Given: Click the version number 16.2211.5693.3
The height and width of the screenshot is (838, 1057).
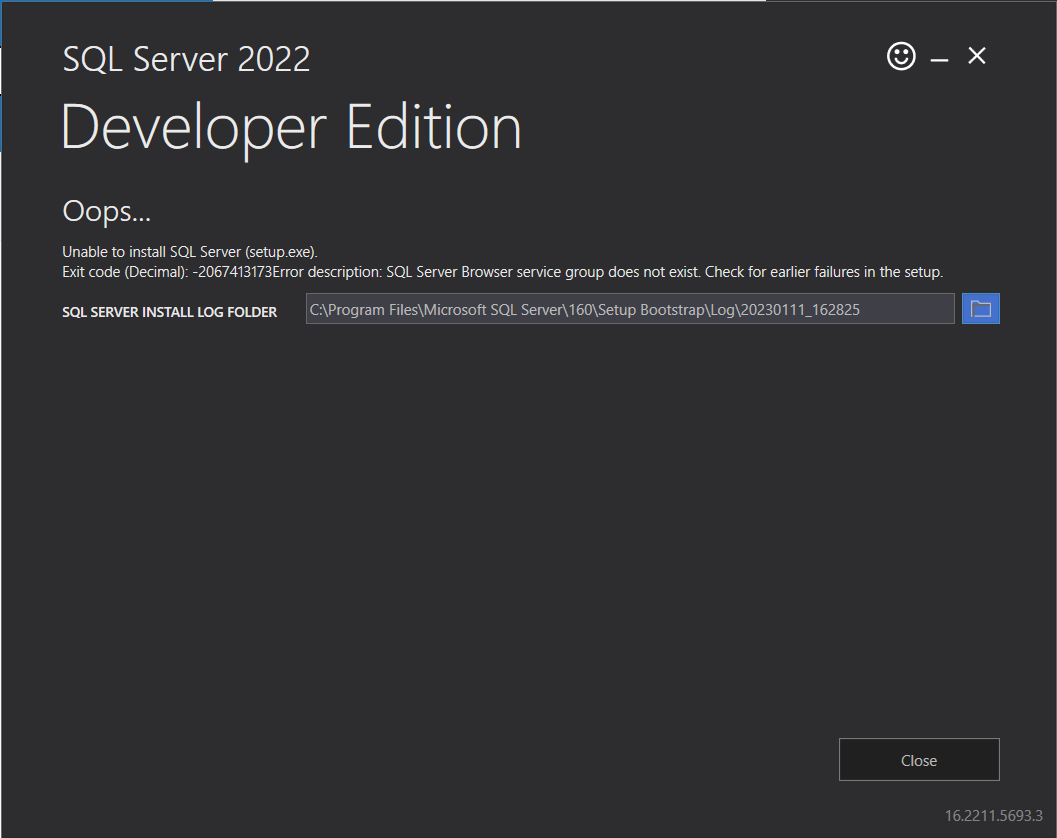Looking at the screenshot, I should click(993, 816).
